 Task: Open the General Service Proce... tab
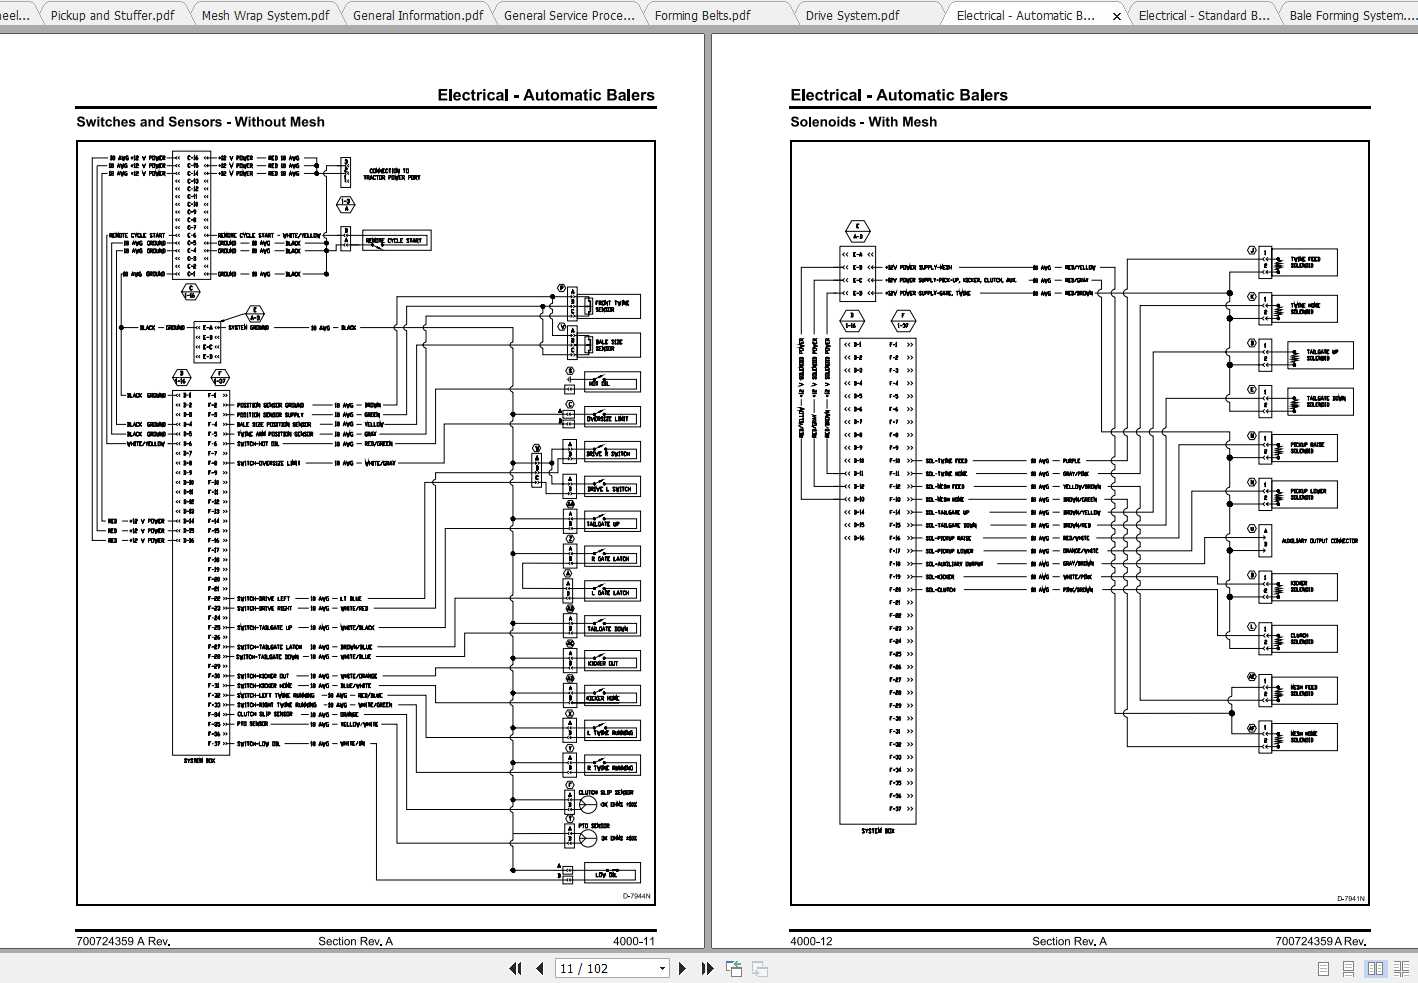569,15
